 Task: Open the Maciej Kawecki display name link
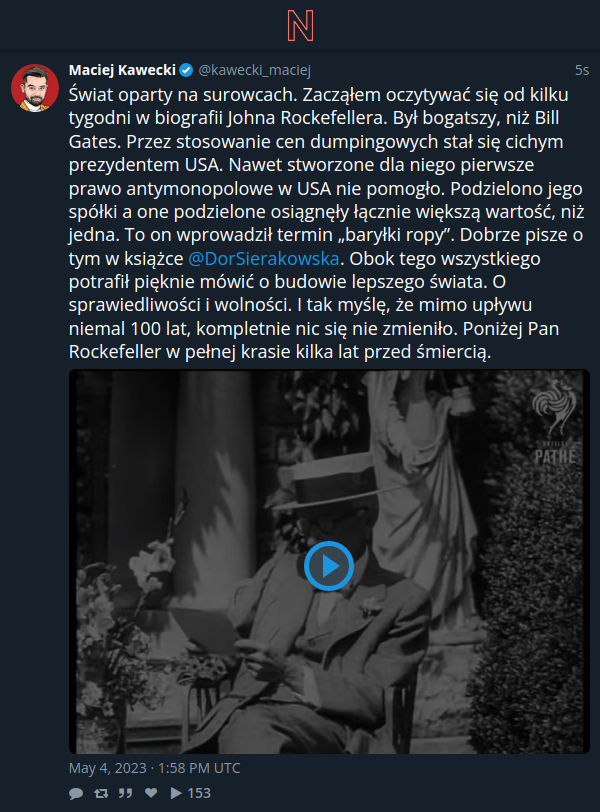tap(122, 70)
